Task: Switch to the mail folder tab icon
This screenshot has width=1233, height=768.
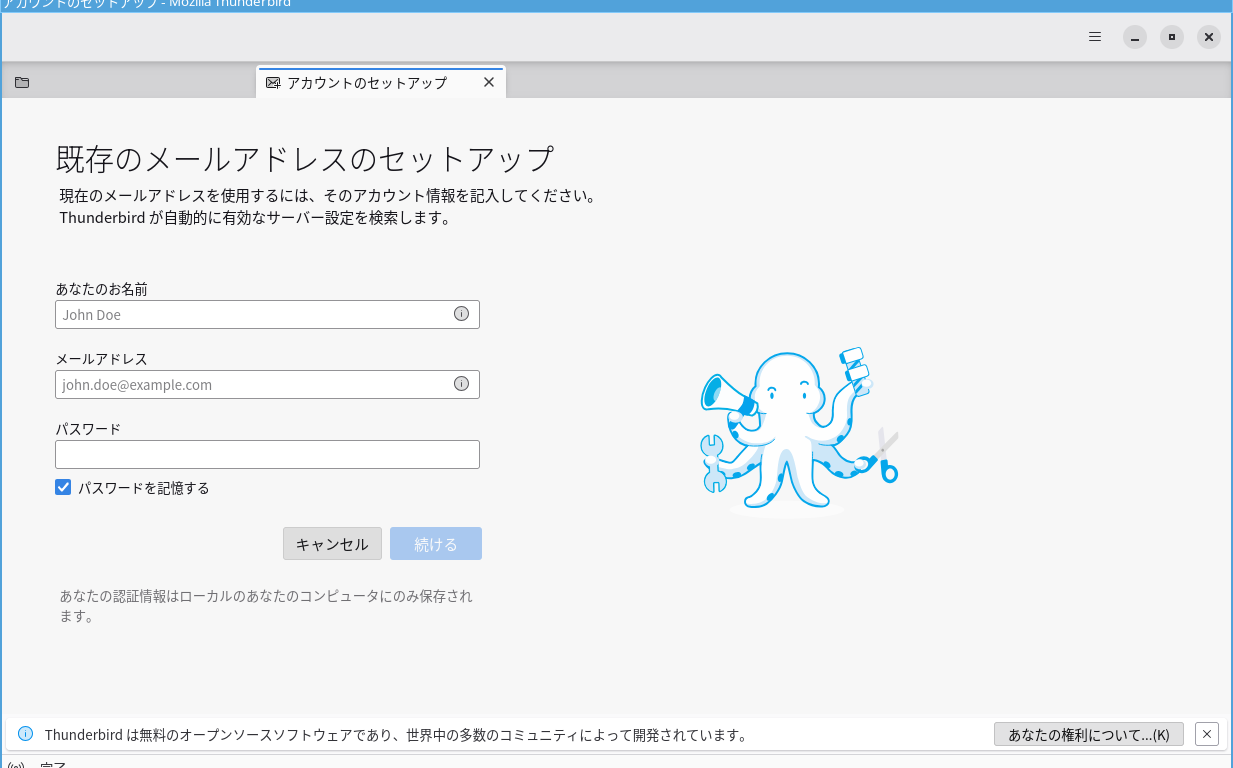Action: point(22,83)
